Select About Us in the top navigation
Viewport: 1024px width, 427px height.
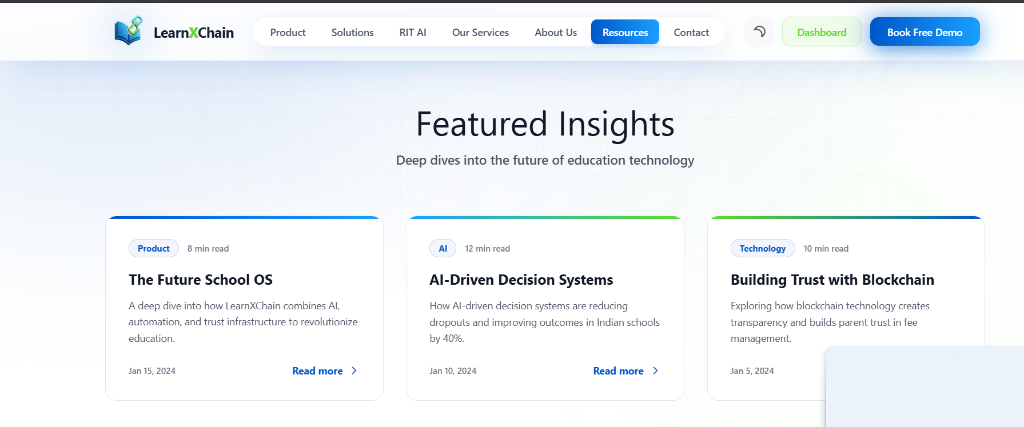pyautogui.click(x=556, y=32)
